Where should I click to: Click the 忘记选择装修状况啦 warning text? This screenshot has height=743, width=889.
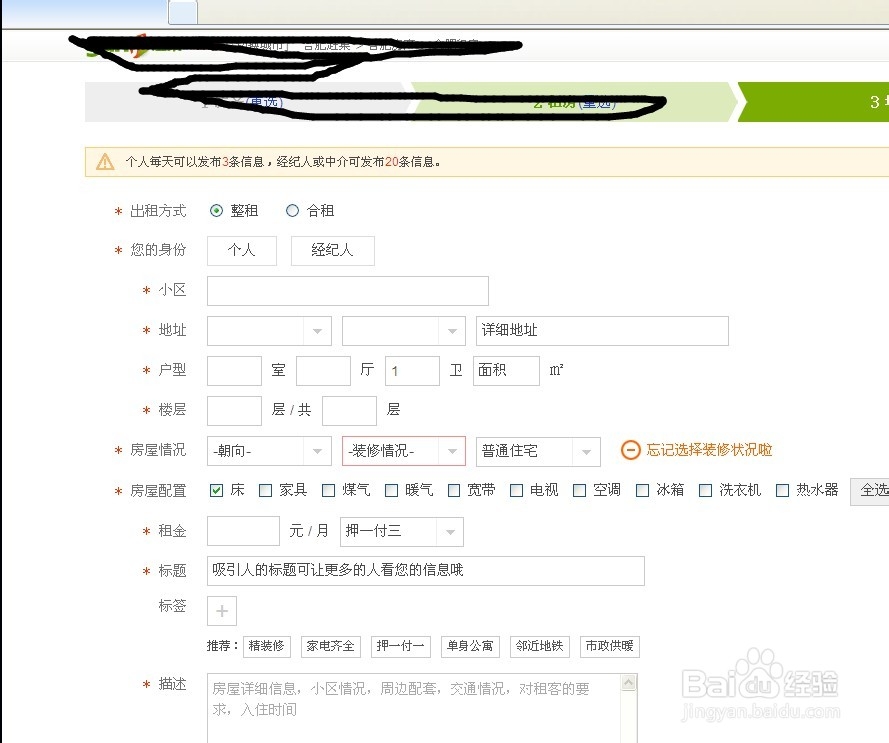coord(709,450)
